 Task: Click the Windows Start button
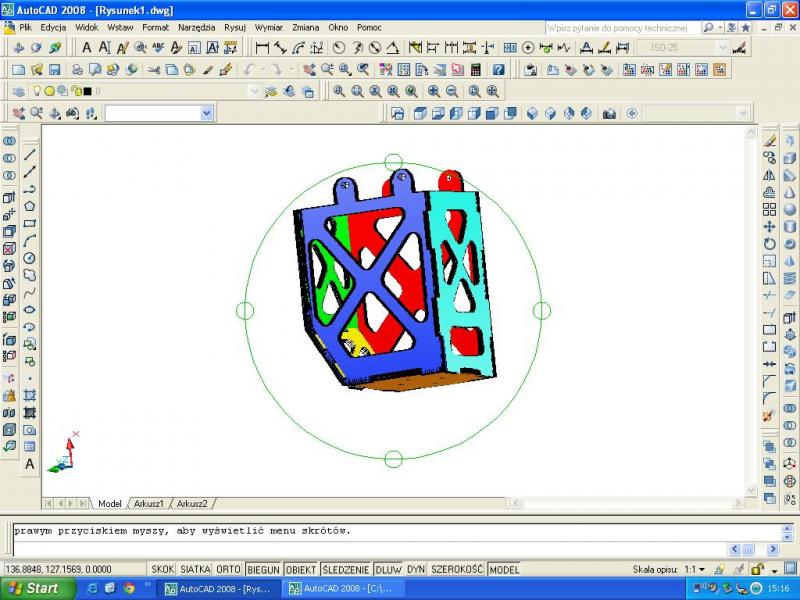click(31, 588)
